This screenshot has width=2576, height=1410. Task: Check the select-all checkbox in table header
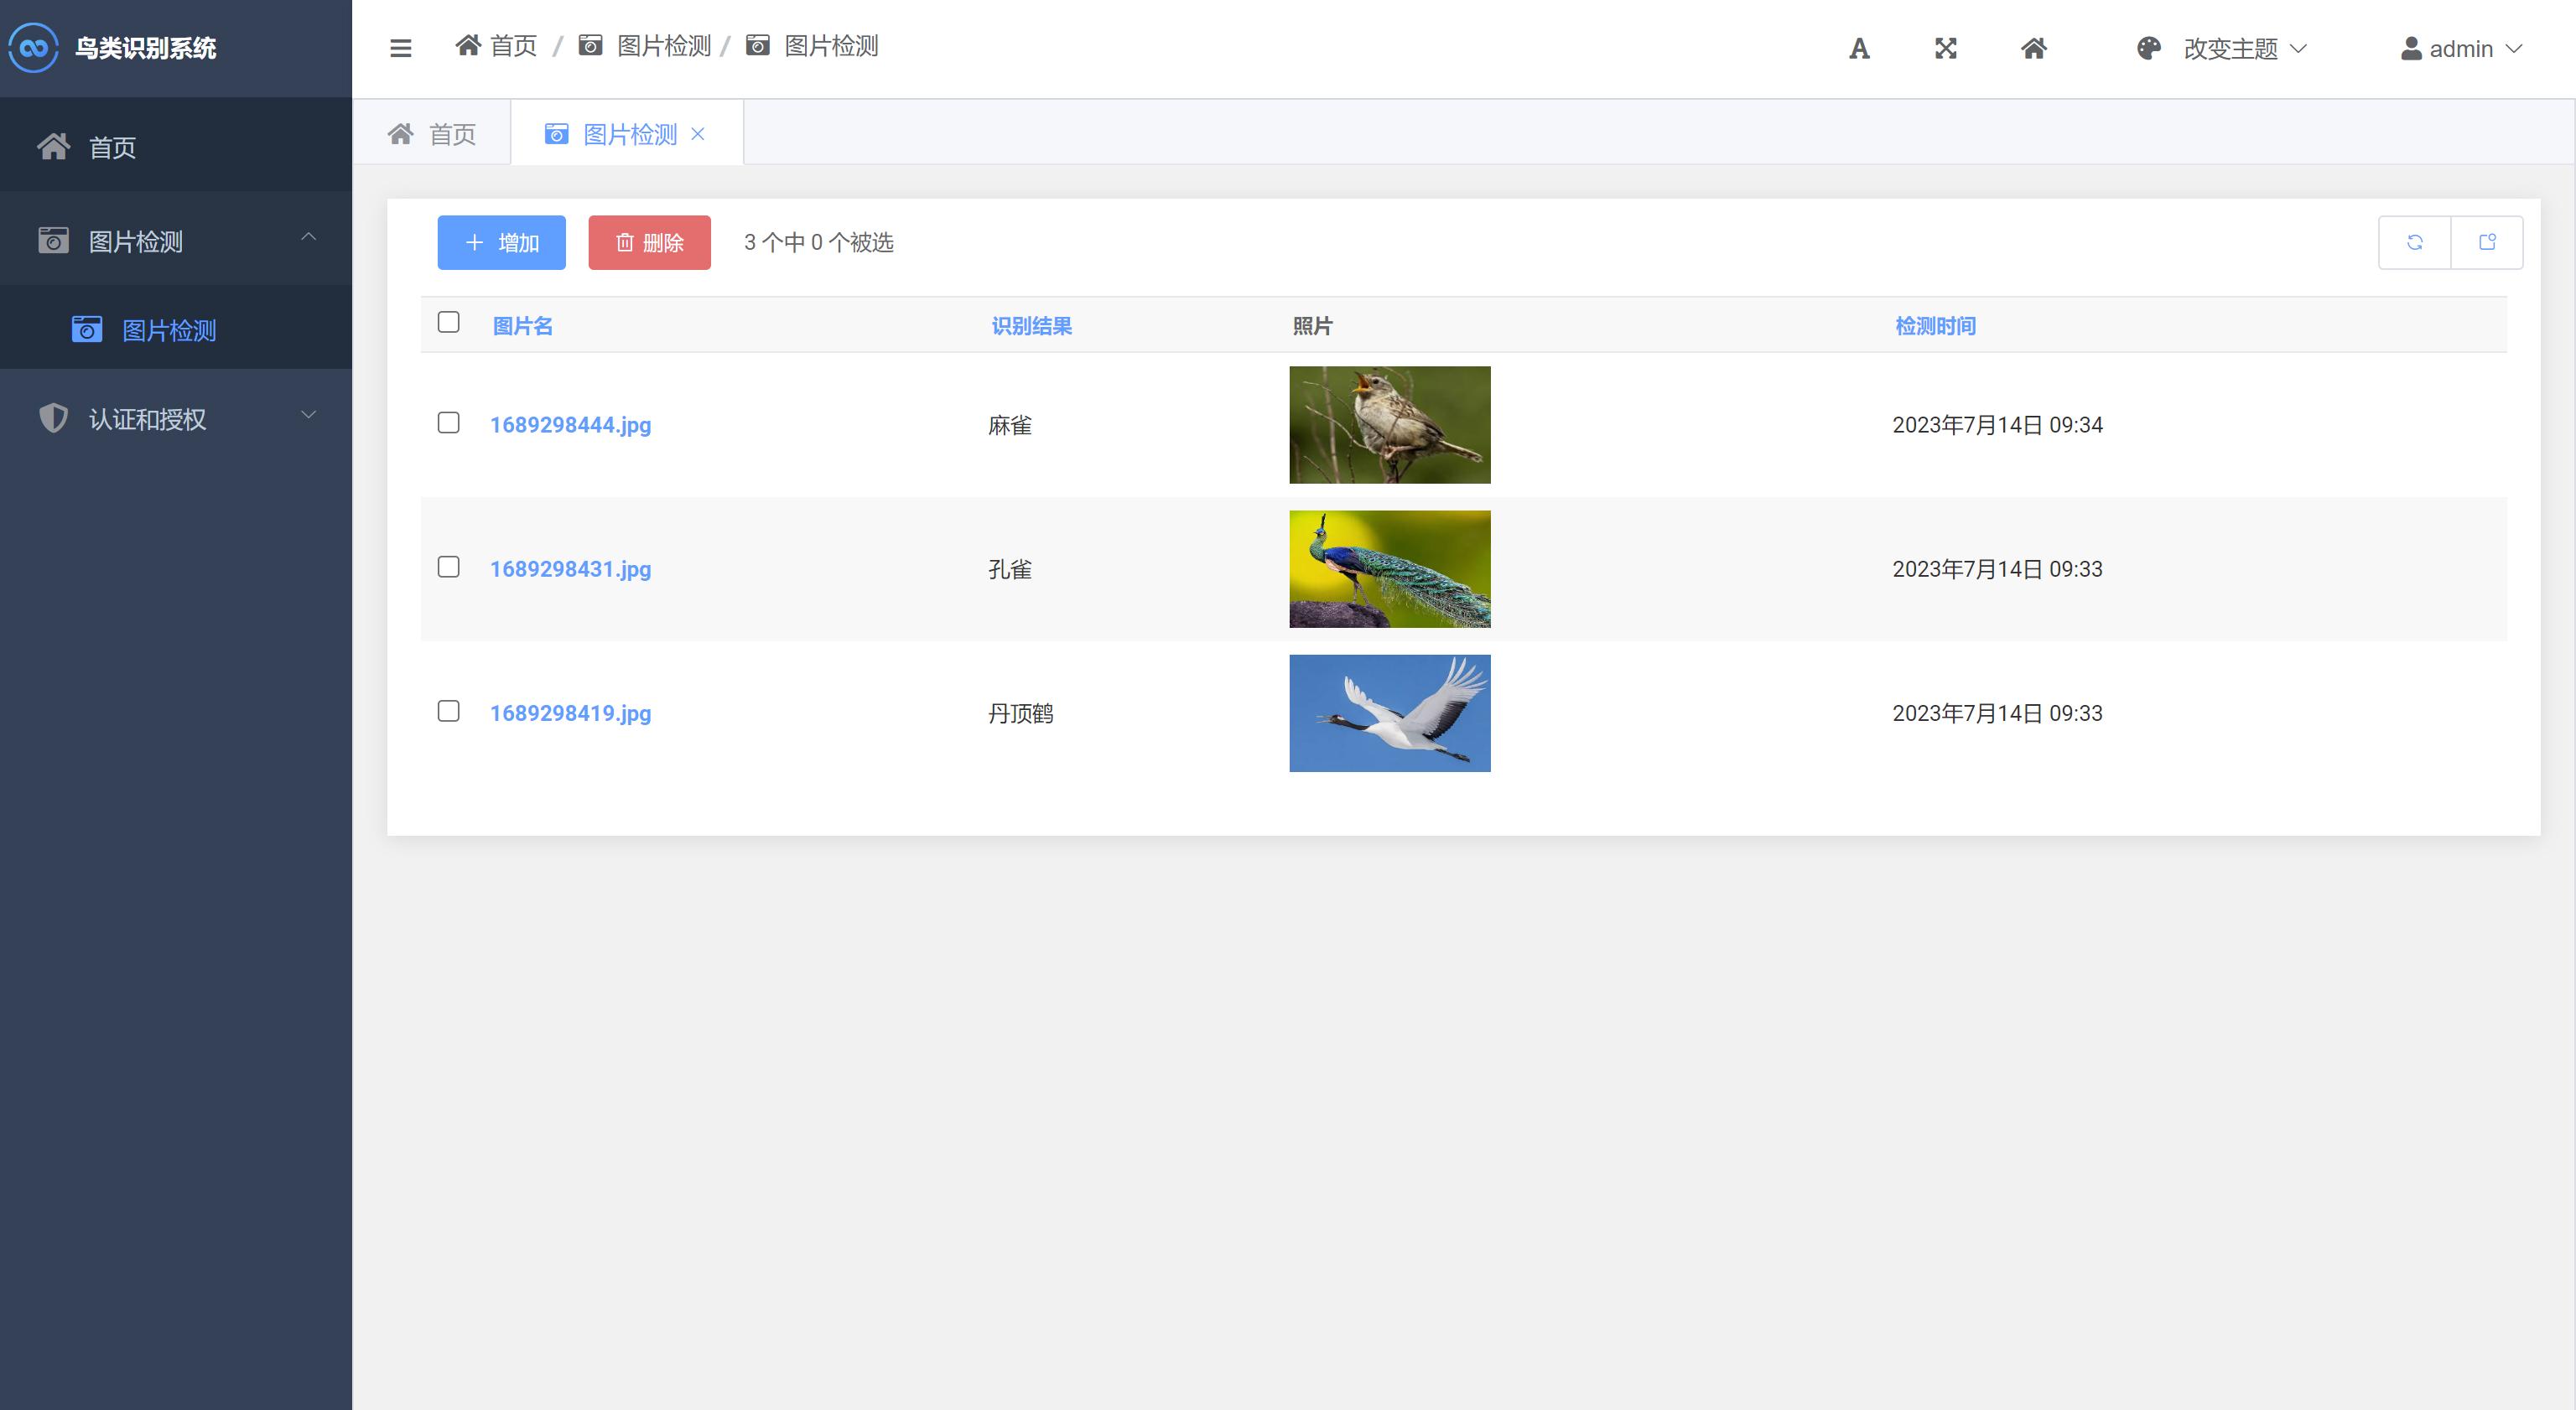pos(448,322)
